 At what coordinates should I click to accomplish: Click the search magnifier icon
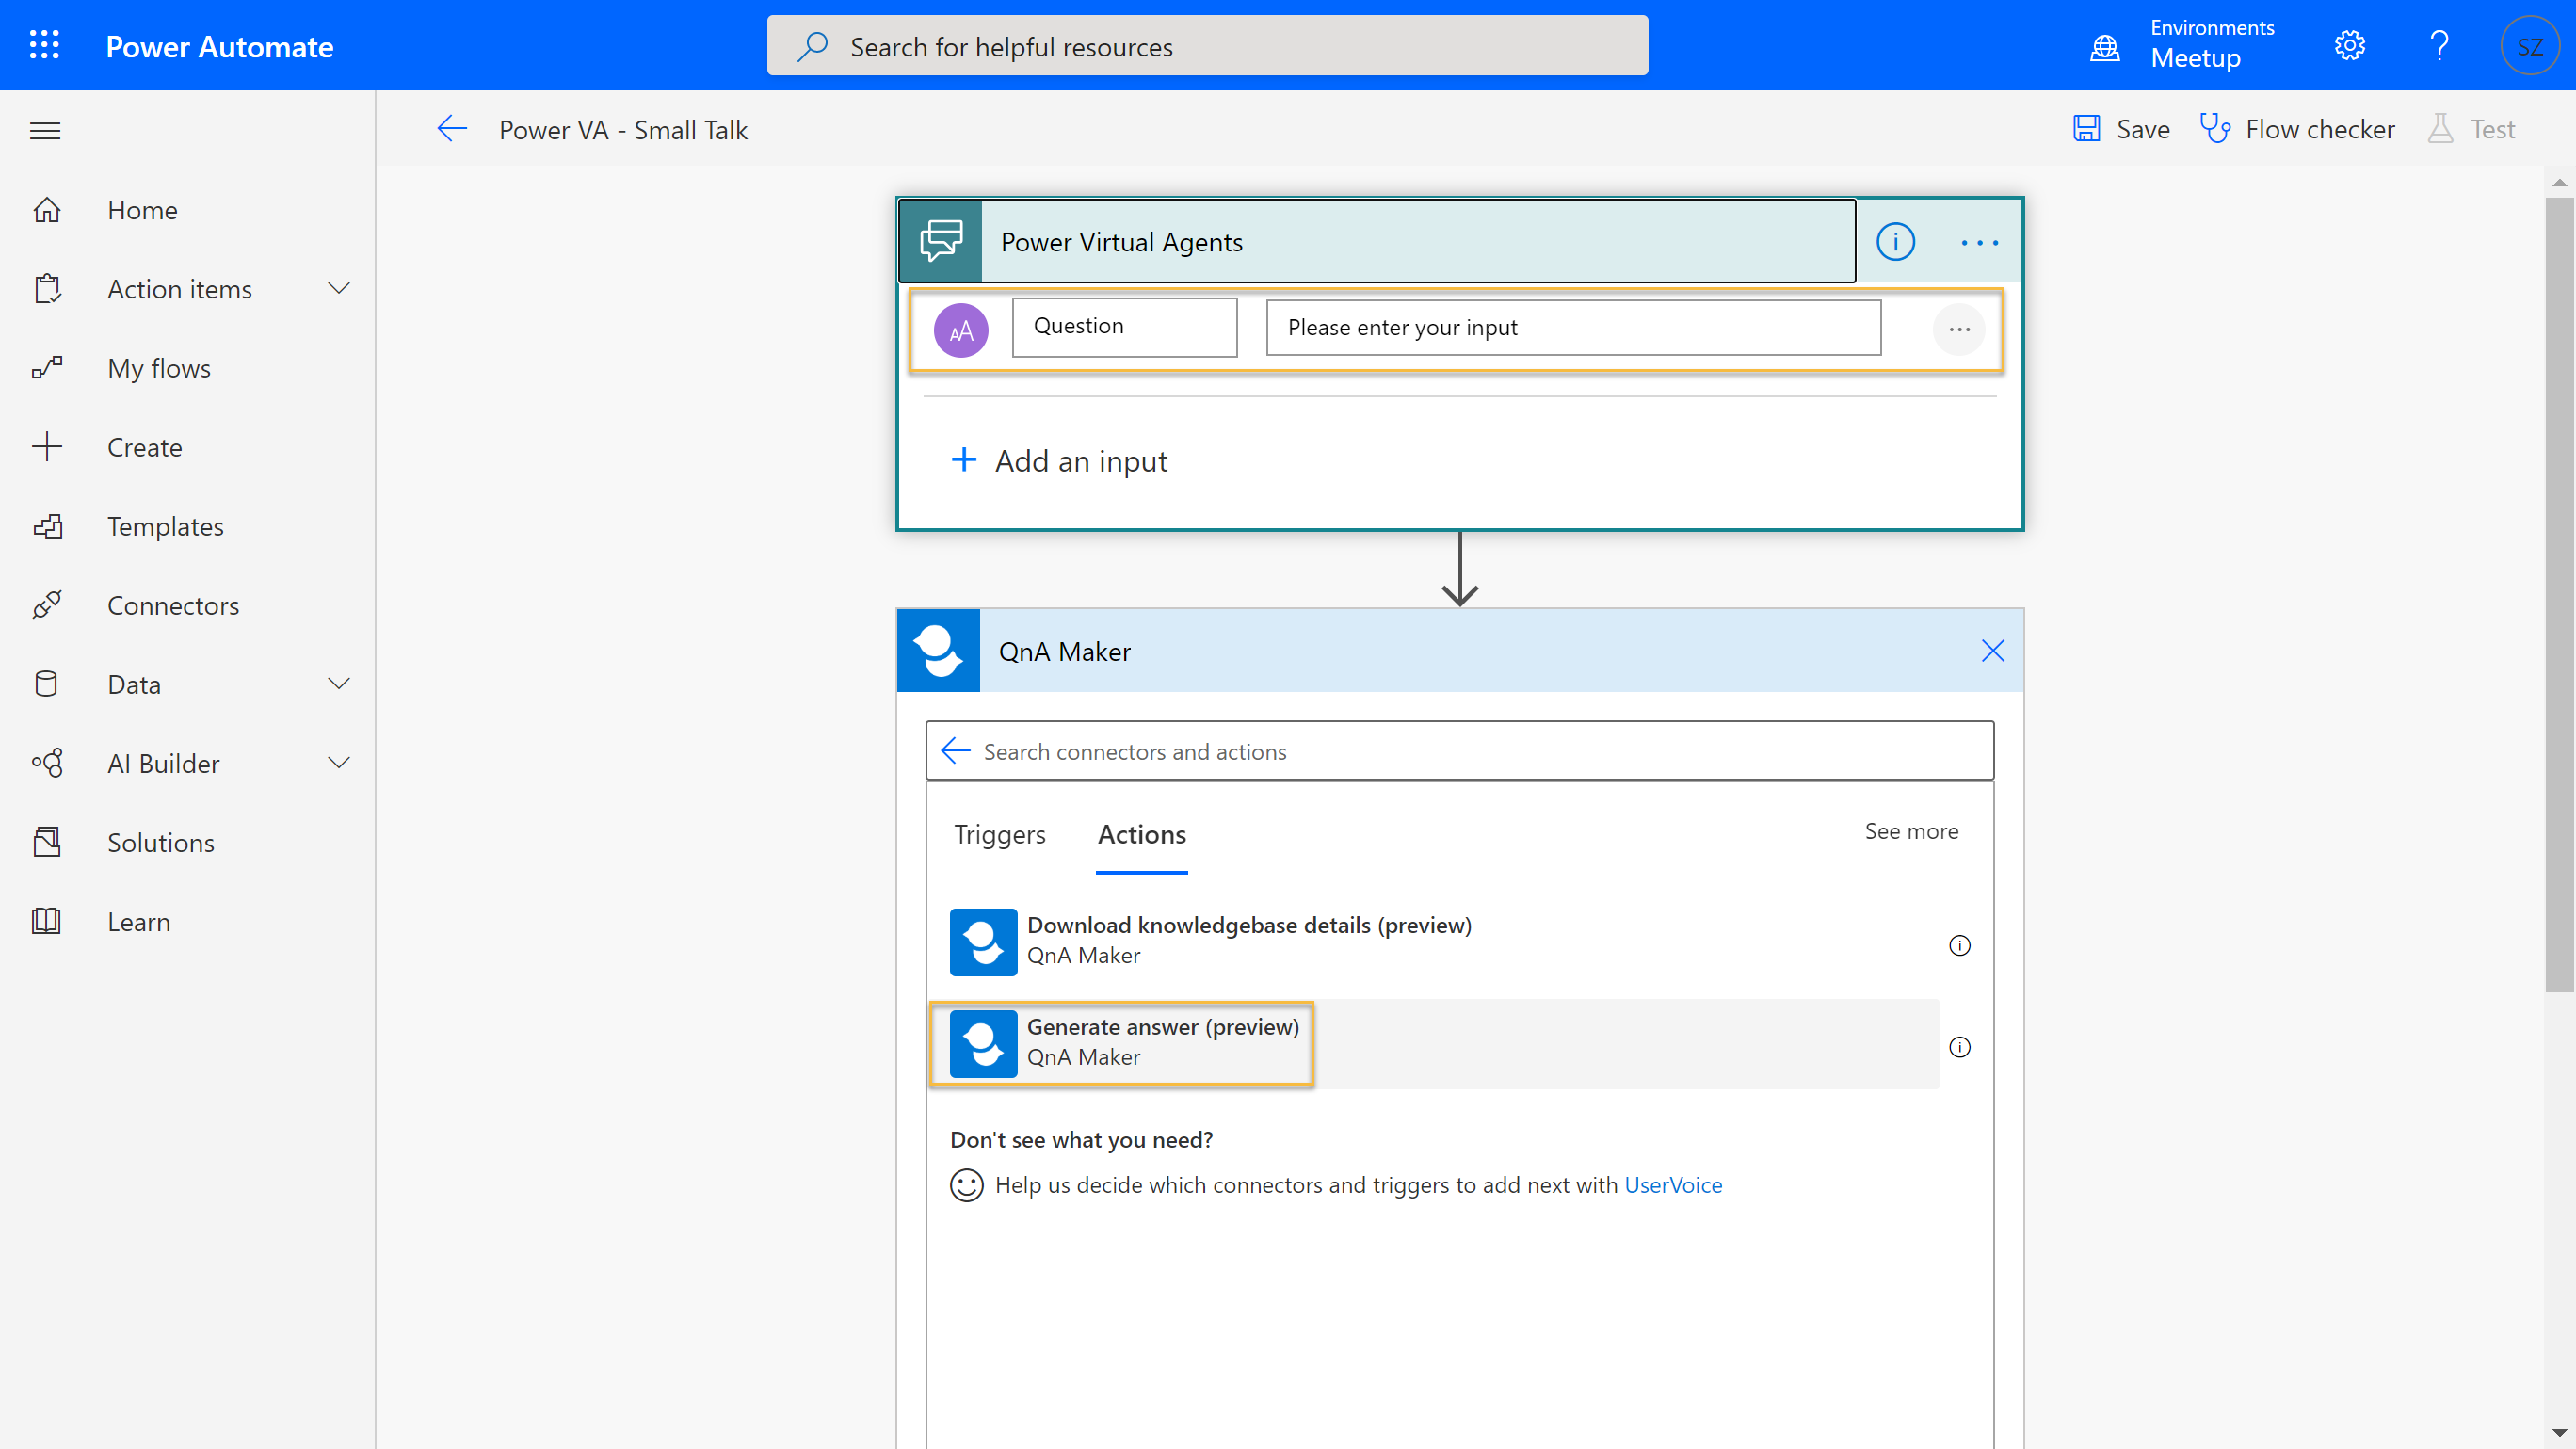813,46
